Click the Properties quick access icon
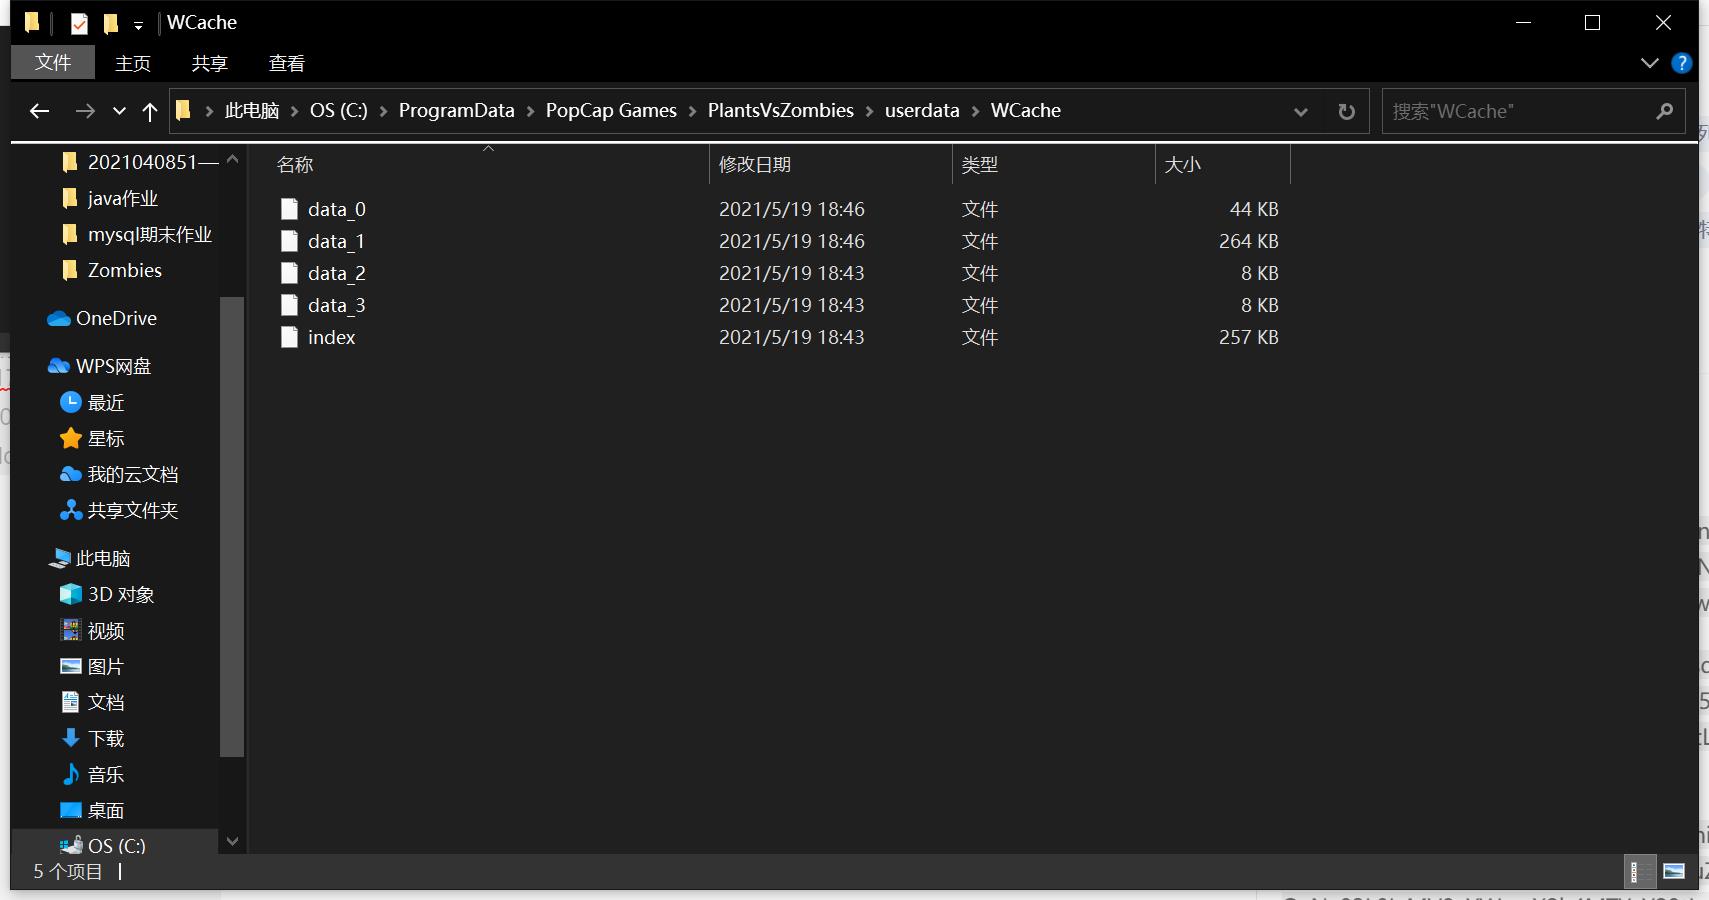Image resolution: width=1709 pixels, height=900 pixels. click(80, 23)
